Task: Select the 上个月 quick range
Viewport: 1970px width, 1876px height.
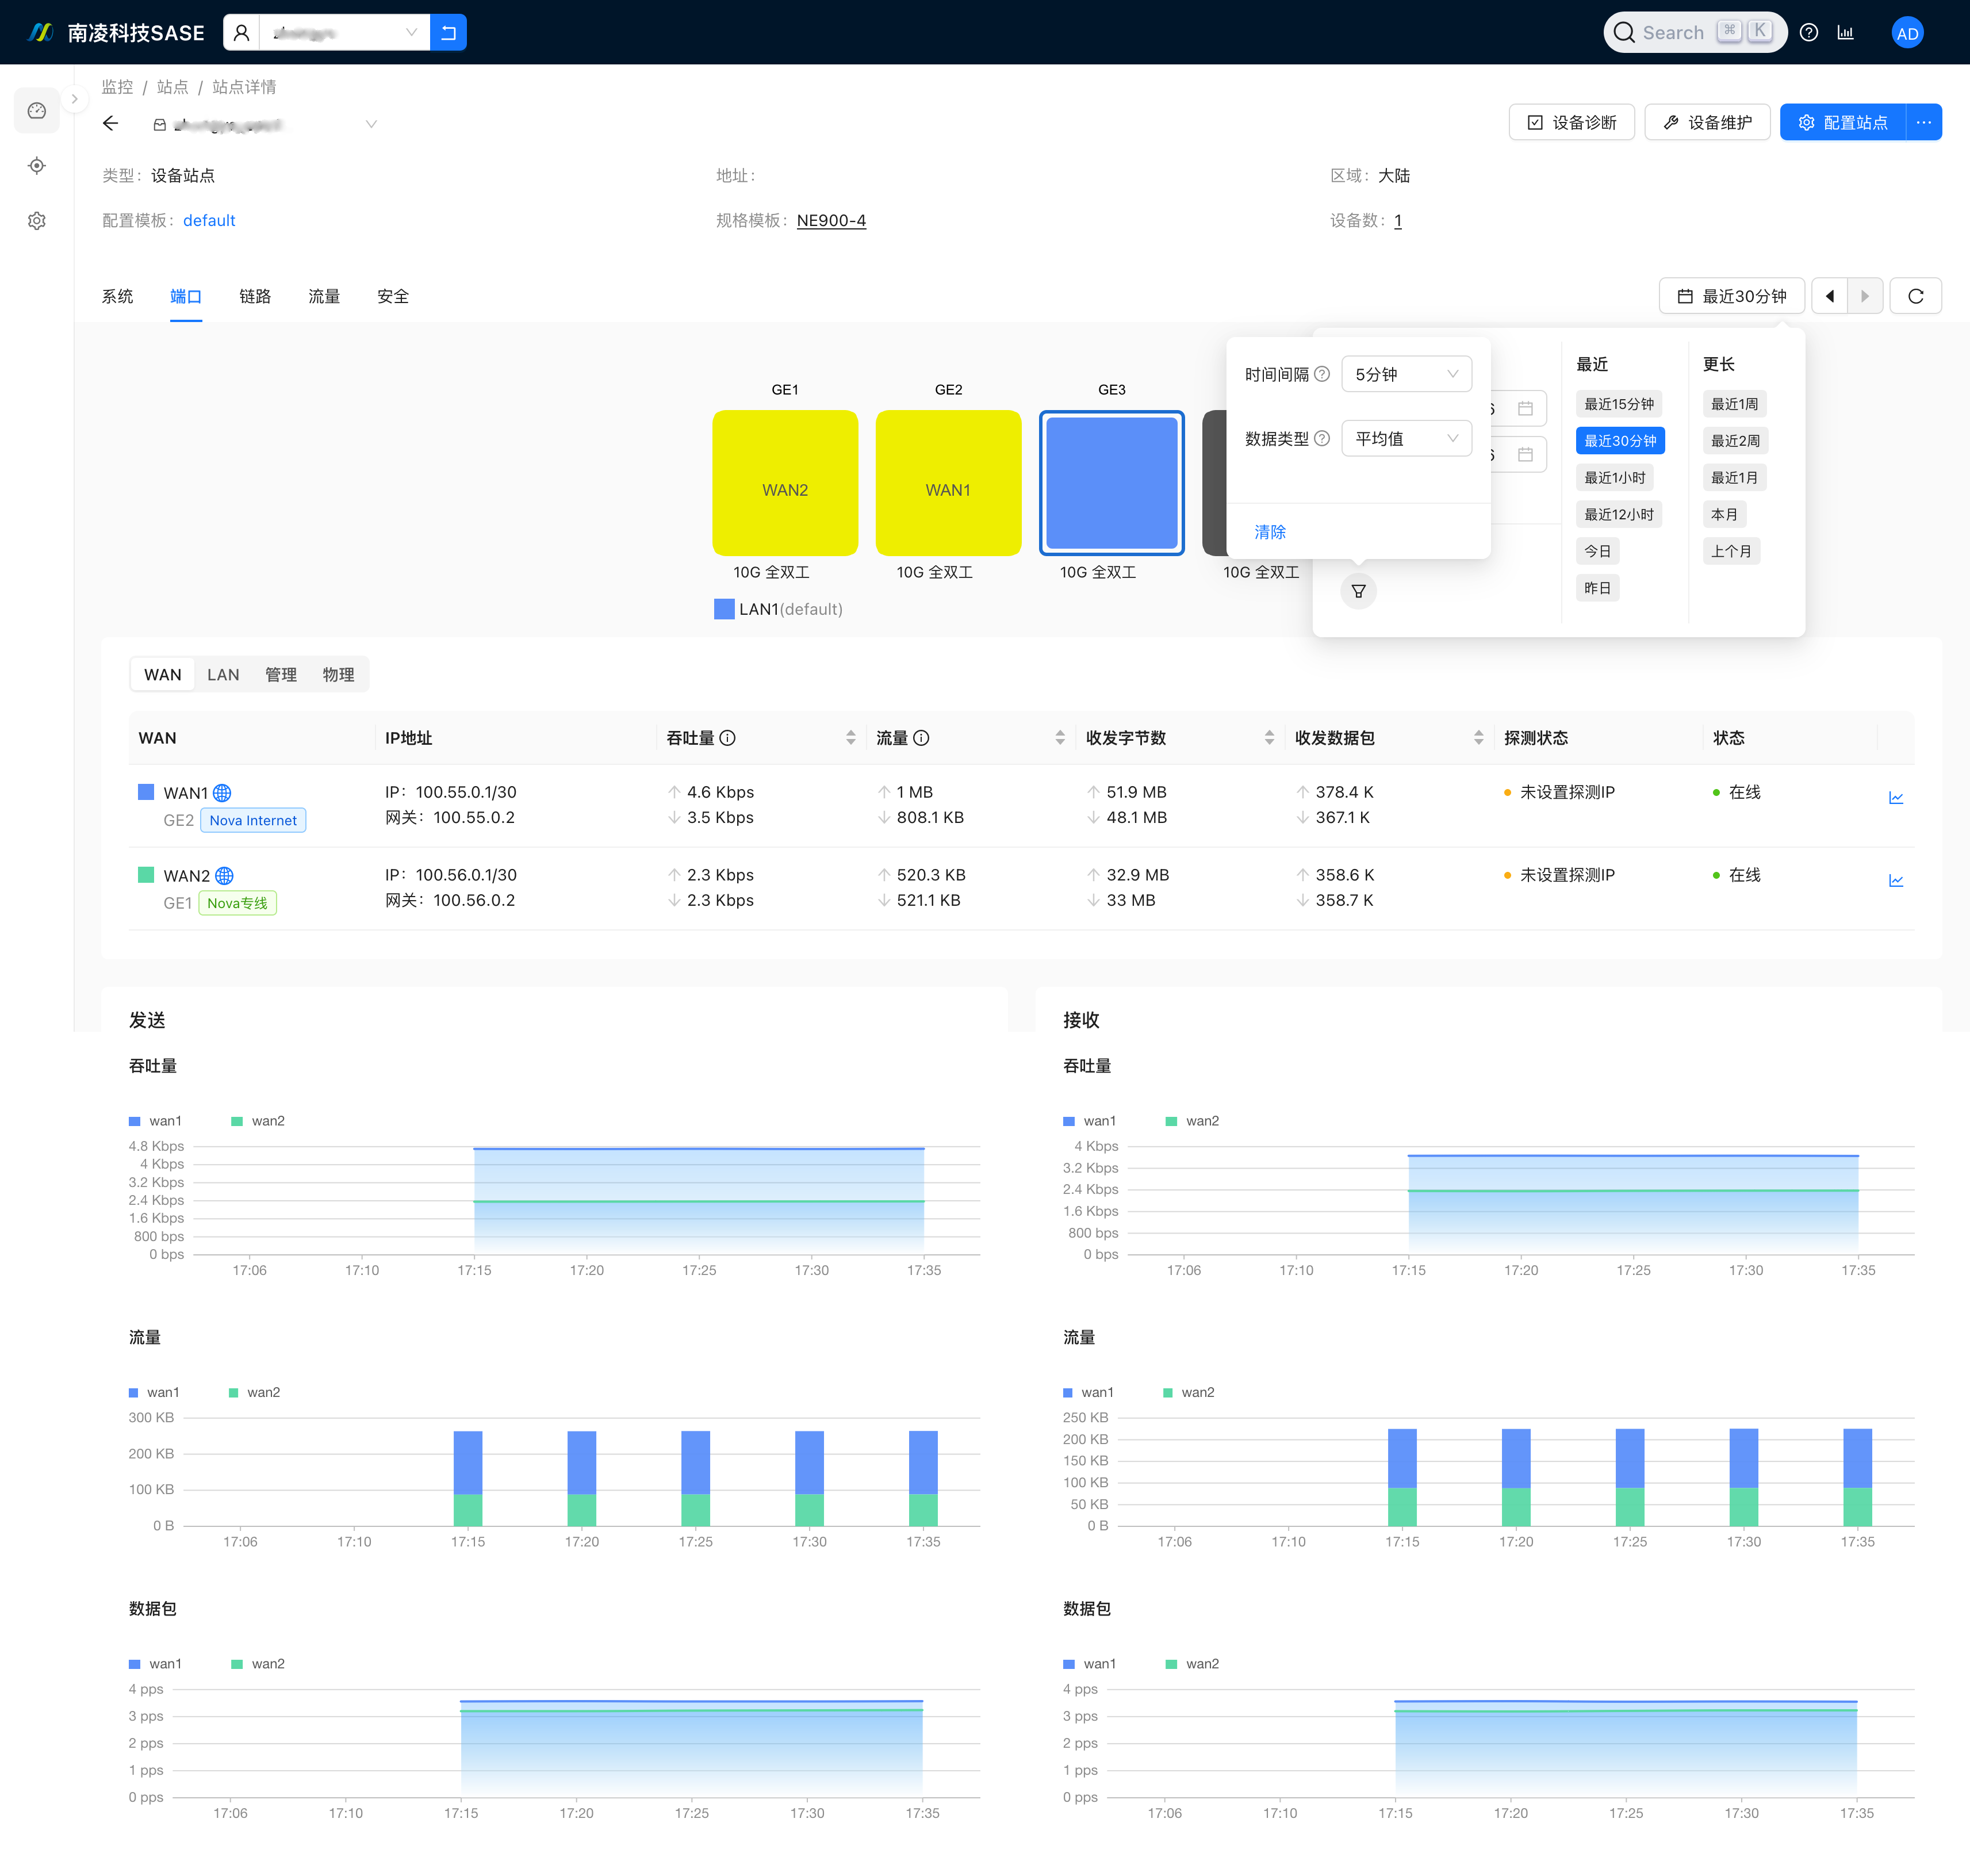Action: click(x=1731, y=551)
